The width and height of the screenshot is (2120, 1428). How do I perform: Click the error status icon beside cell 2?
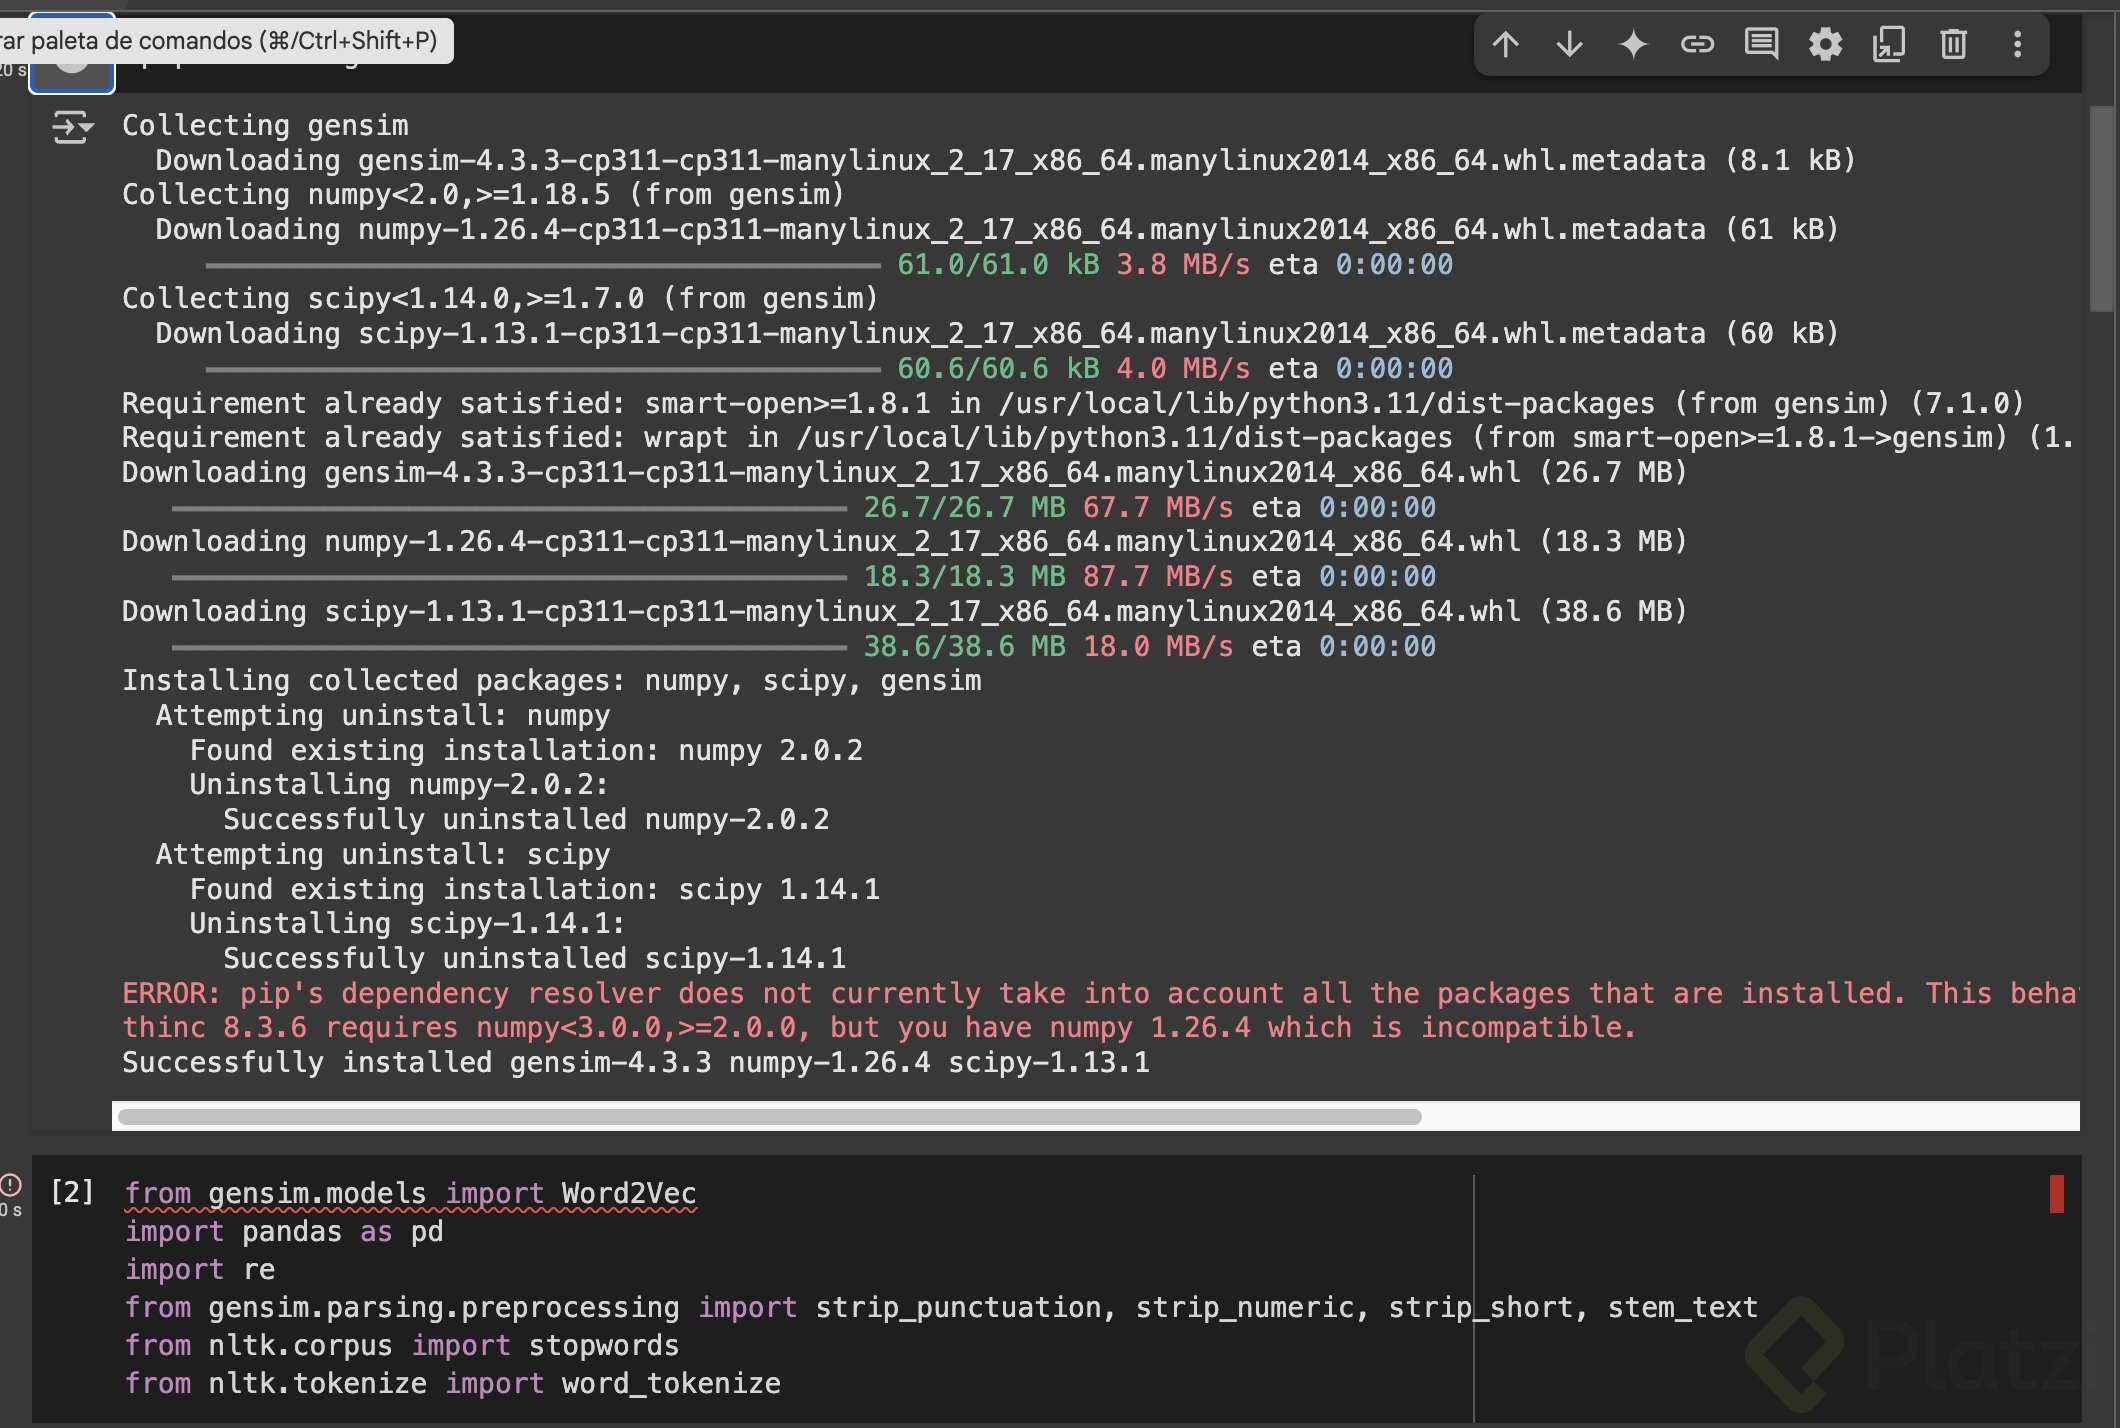click(x=11, y=1185)
